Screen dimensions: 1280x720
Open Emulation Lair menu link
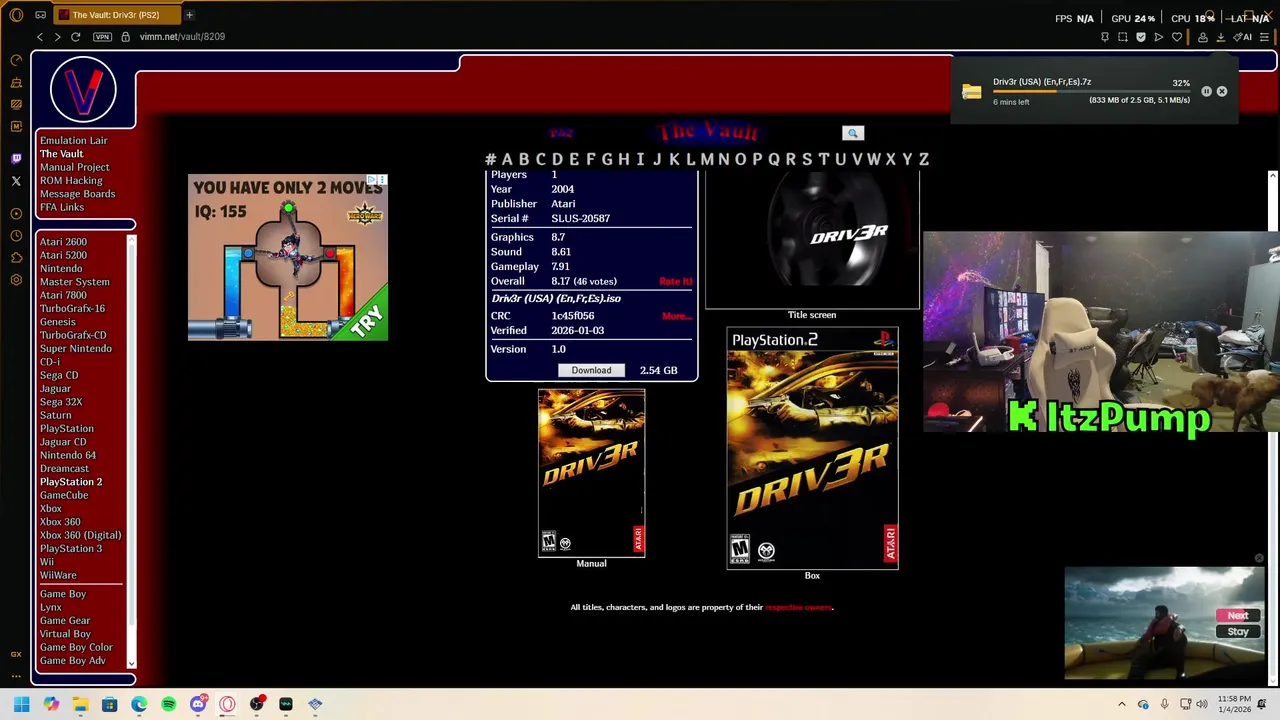tap(73, 141)
